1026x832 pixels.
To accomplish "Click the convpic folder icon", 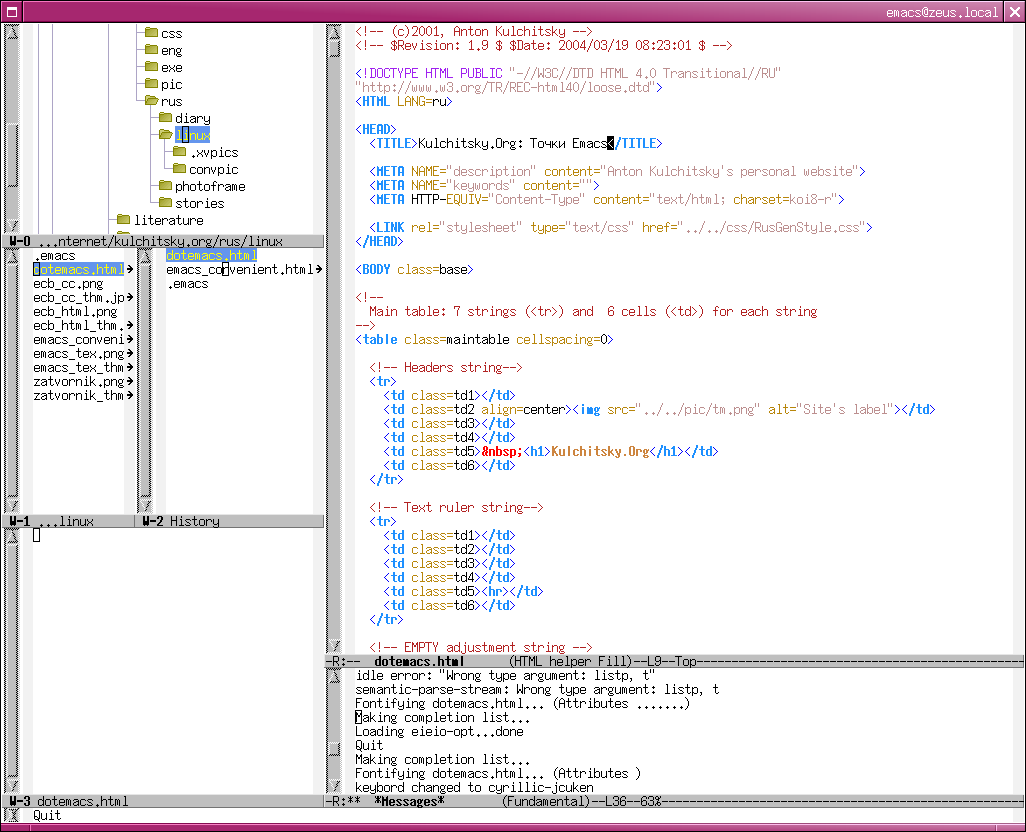I will coord(178,169).
